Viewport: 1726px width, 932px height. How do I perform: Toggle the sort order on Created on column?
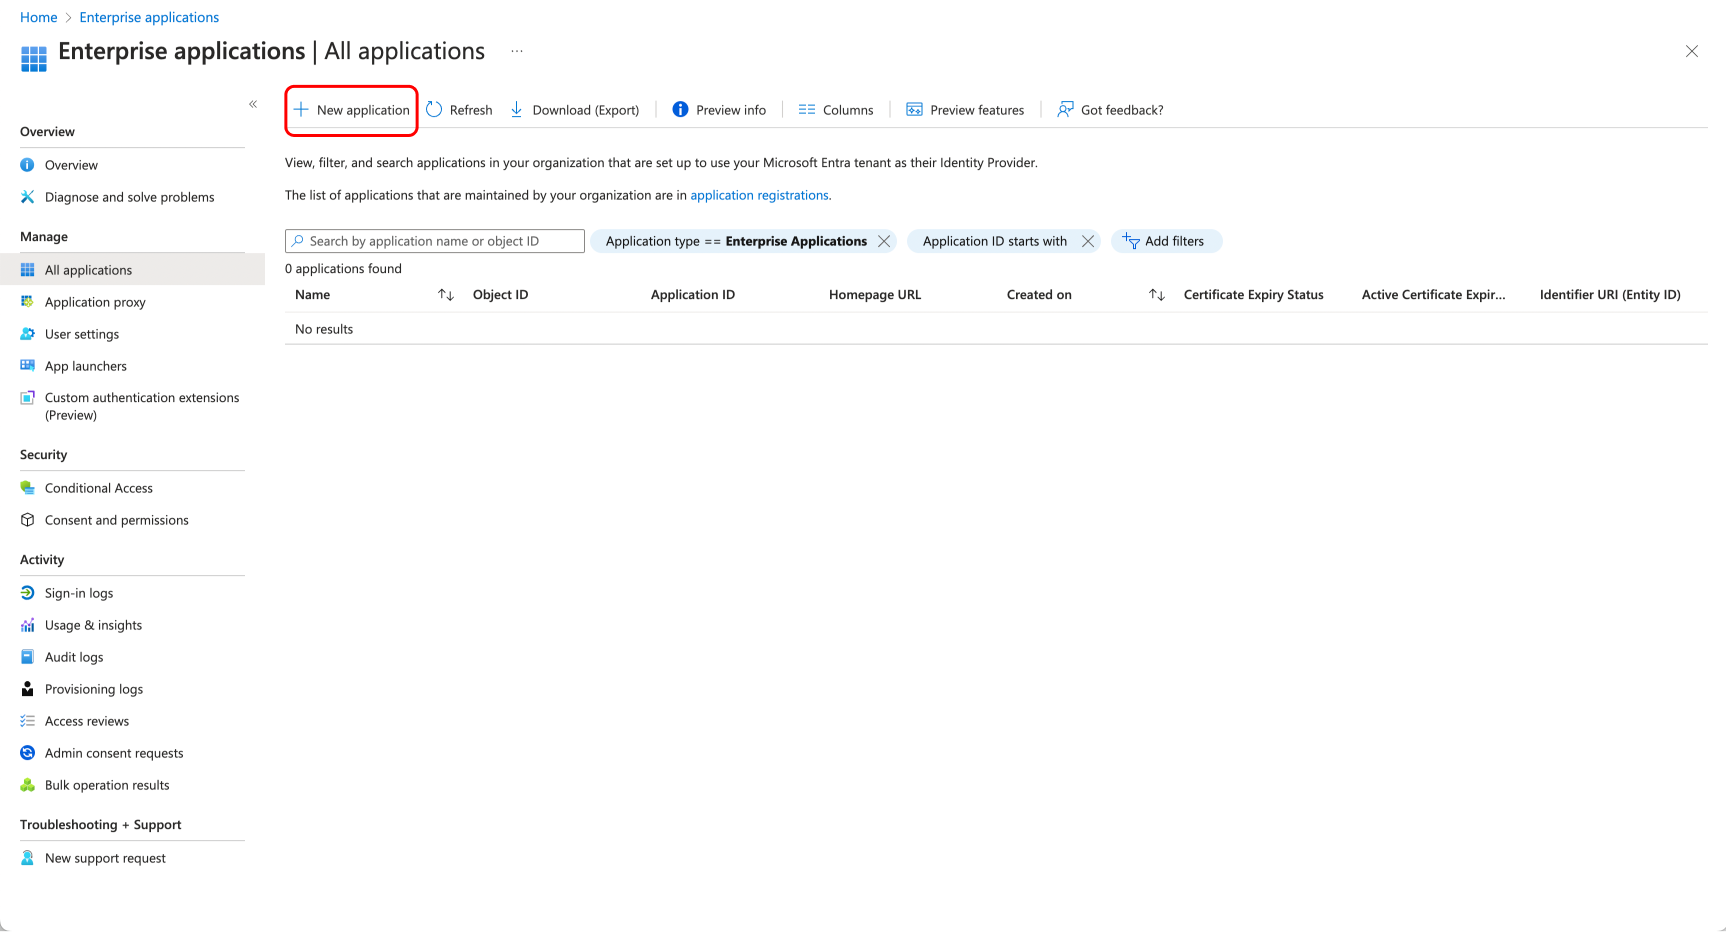tap(1157, 294)
